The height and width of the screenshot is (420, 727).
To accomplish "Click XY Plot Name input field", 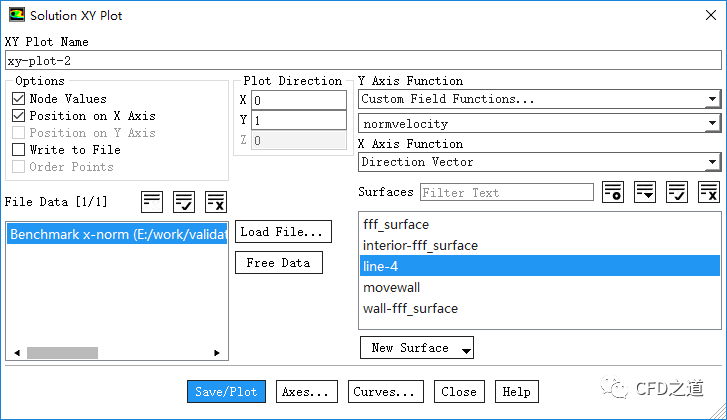I will (362, 60).
